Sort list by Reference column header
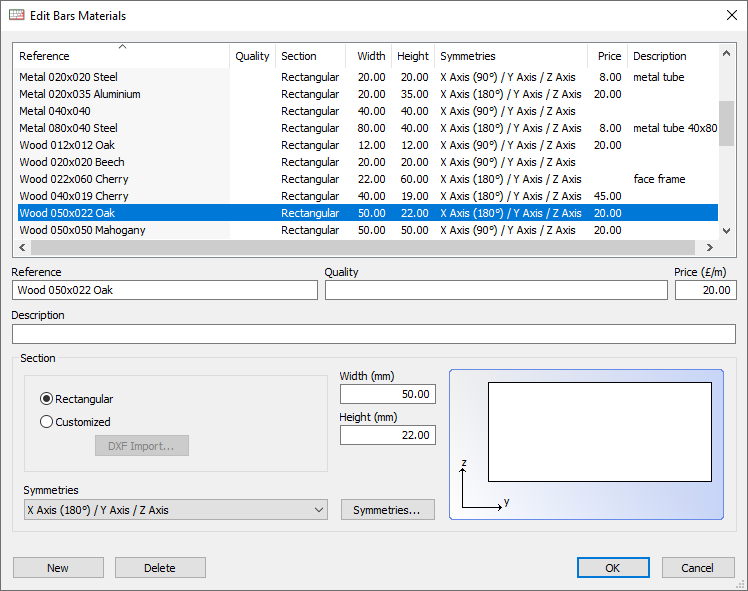This screenshot has height=591, width=748. pyautogui.click(x=123, y=56)
